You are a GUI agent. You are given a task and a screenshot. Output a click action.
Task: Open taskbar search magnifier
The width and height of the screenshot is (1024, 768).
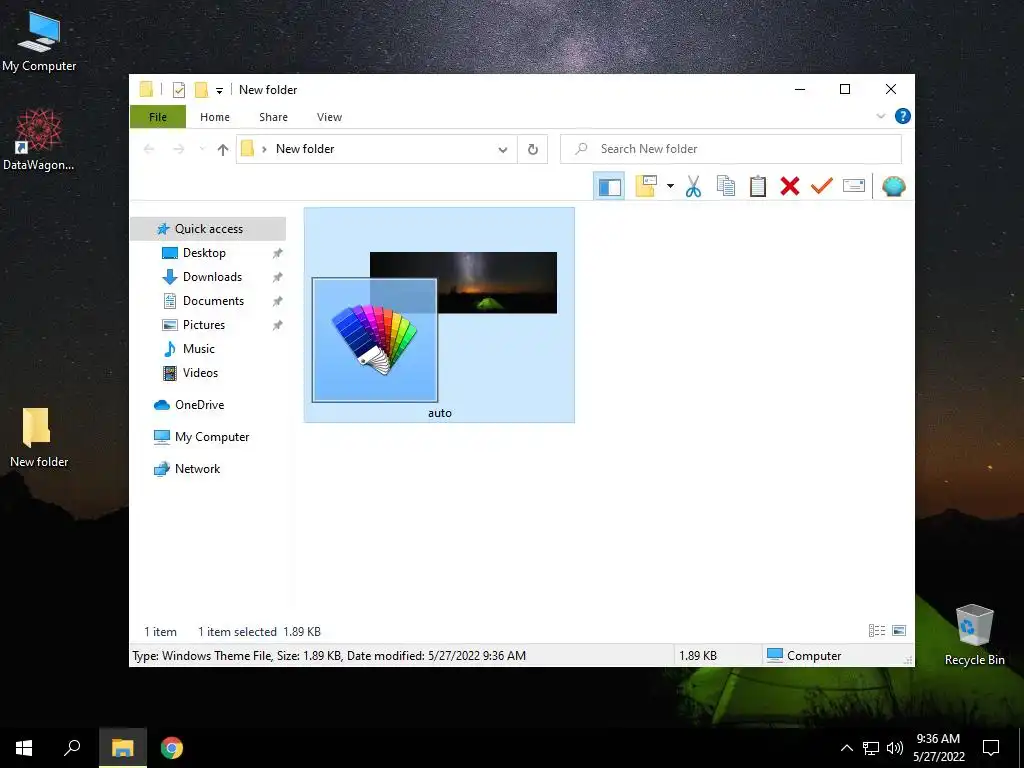(72, 748)
